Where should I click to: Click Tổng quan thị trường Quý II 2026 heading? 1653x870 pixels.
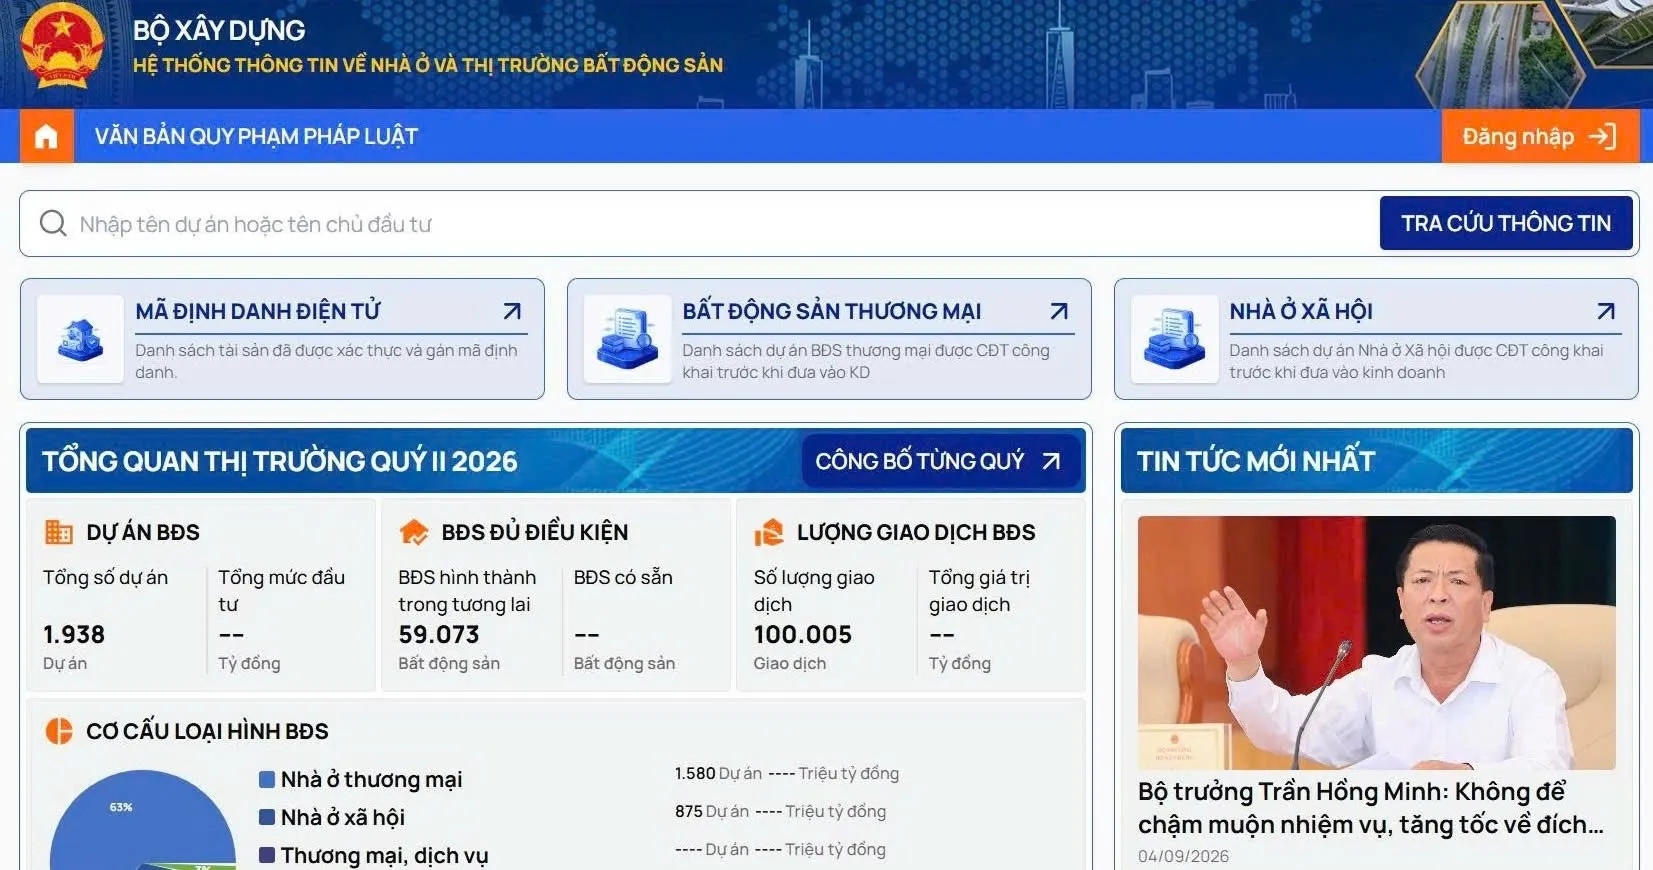tap(279, 461)
